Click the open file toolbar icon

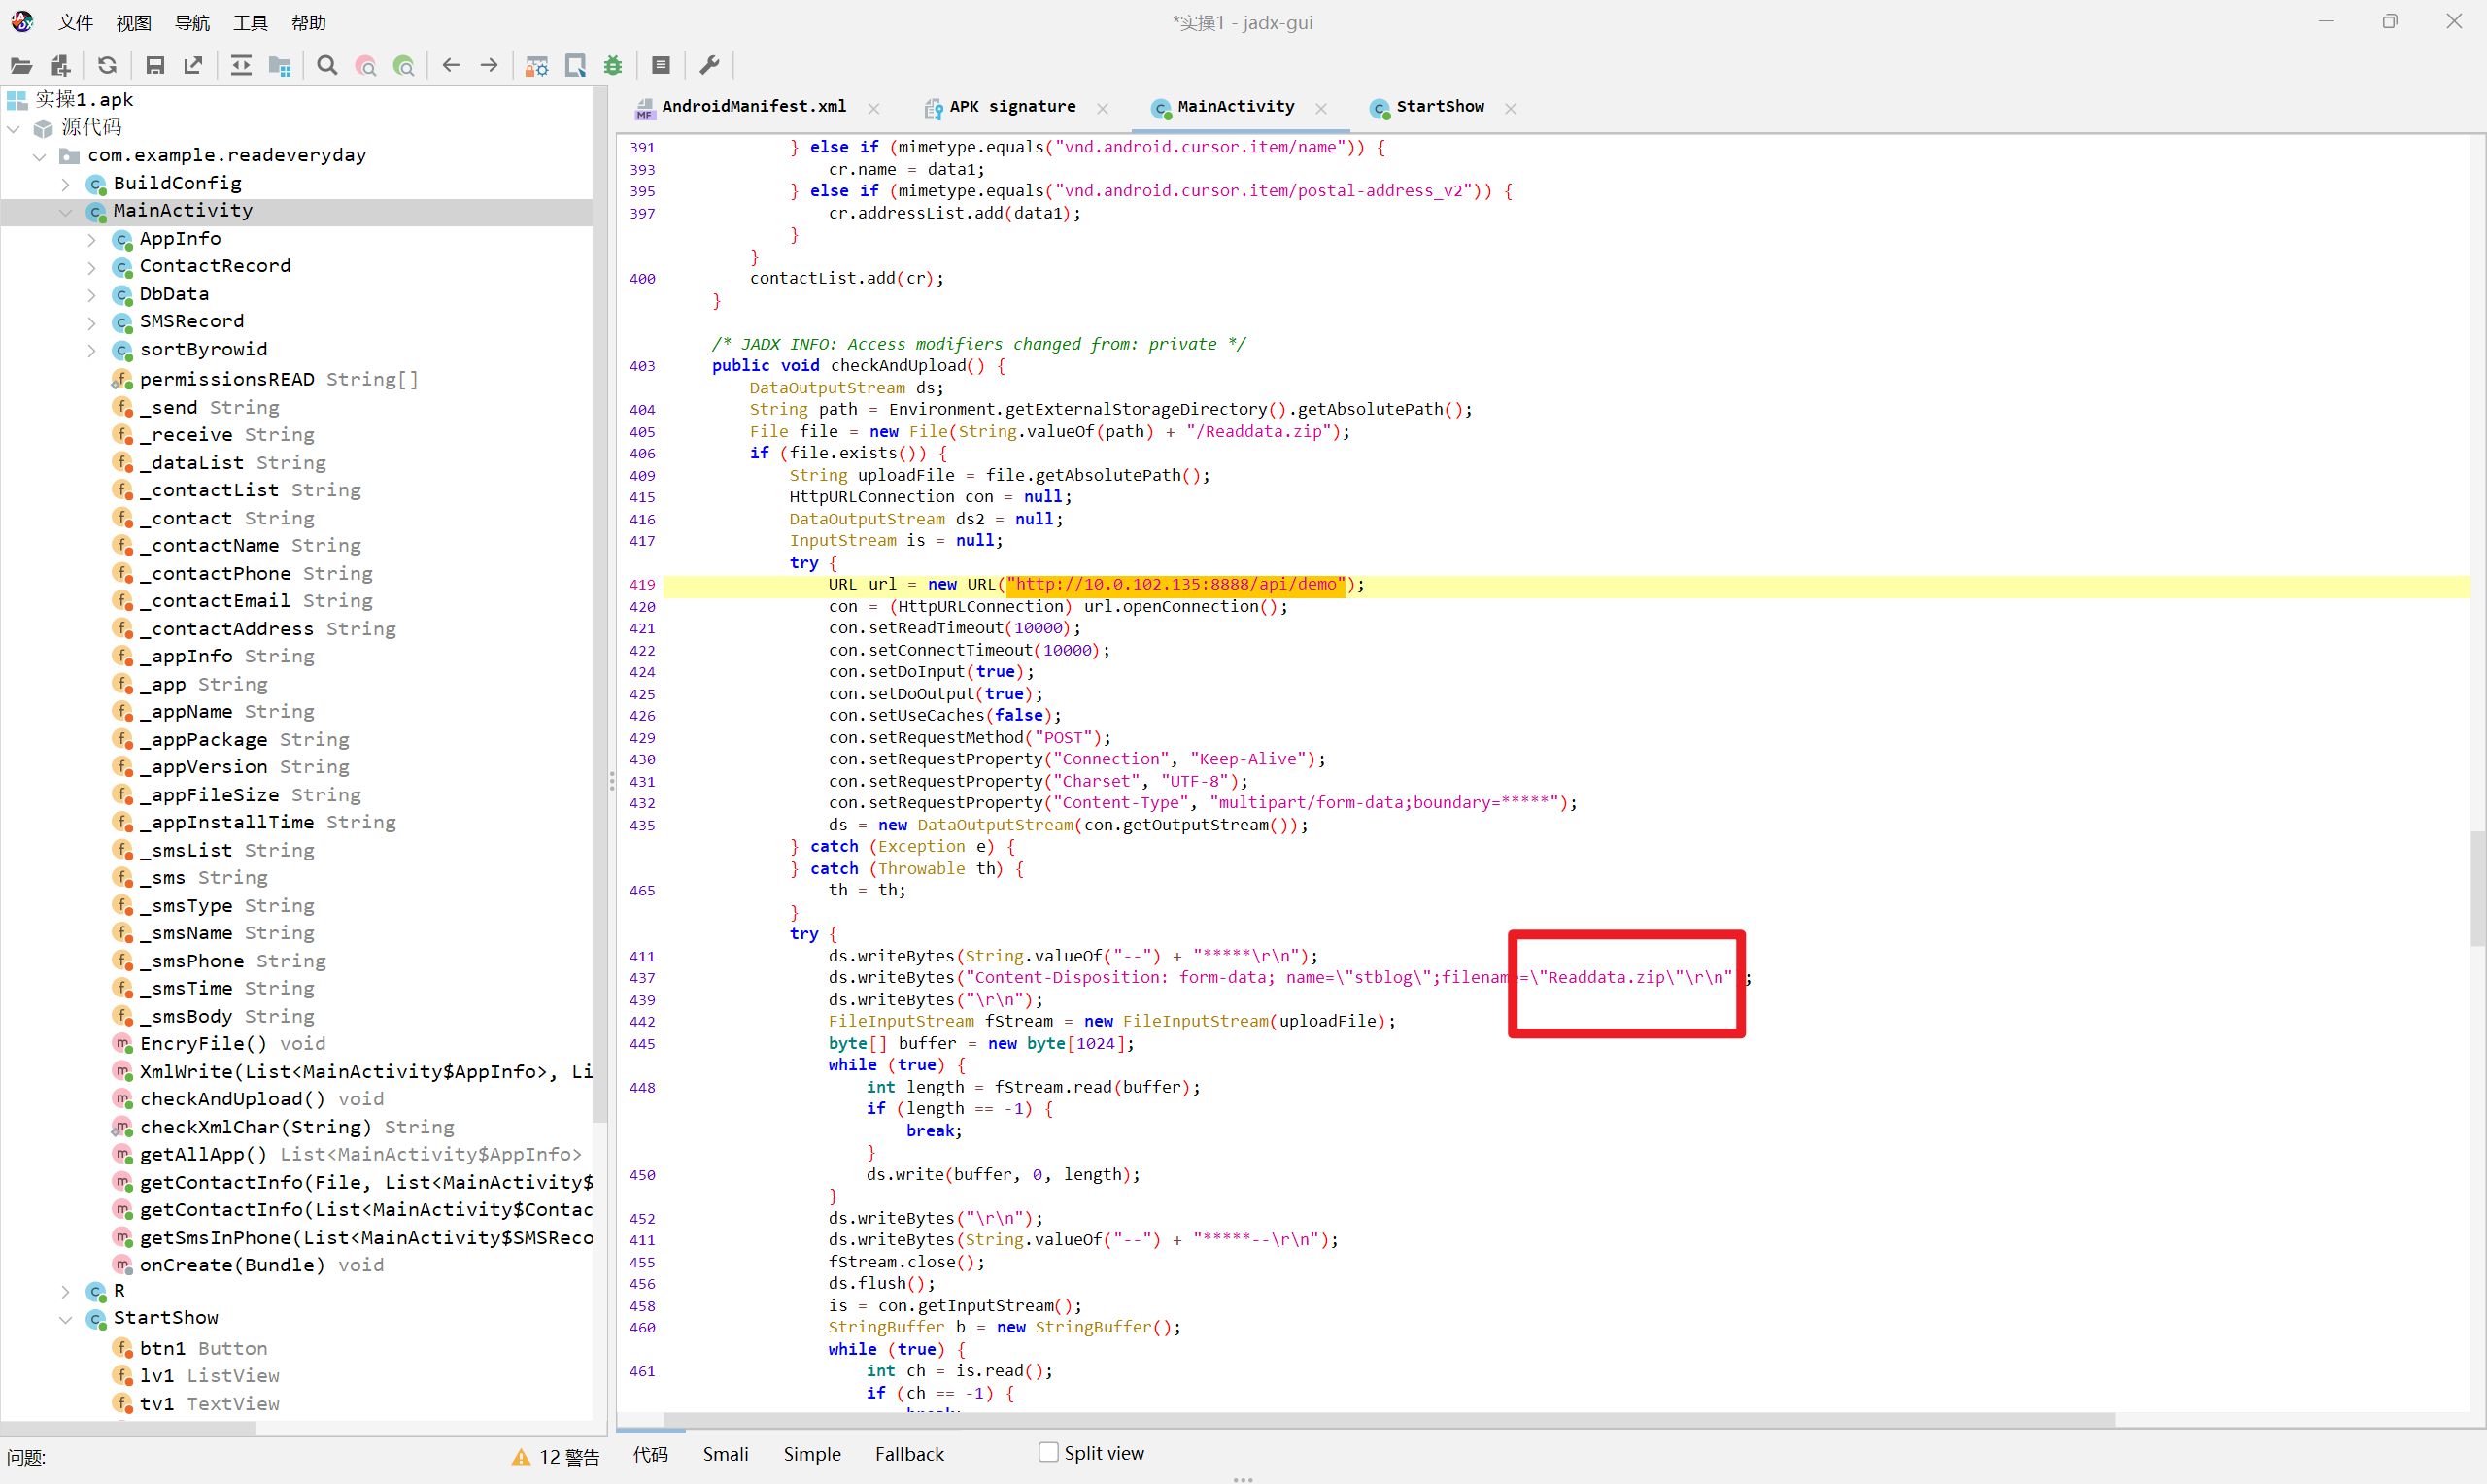(x=21, y=66)
